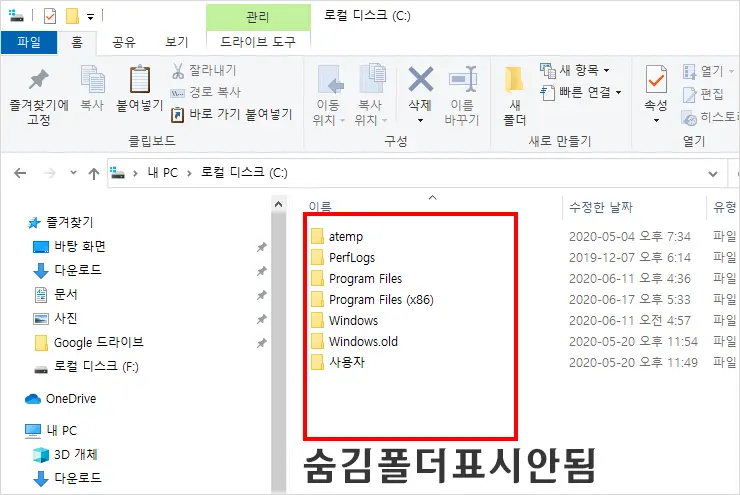Select Google 드라이브 in Quick access

click(89, 343)
